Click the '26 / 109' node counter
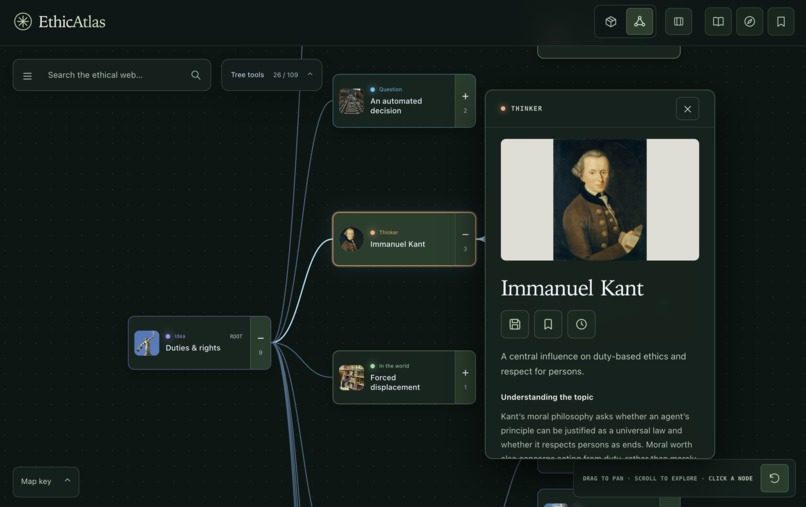This screenshot has width=806, height=507. [285, 75]
